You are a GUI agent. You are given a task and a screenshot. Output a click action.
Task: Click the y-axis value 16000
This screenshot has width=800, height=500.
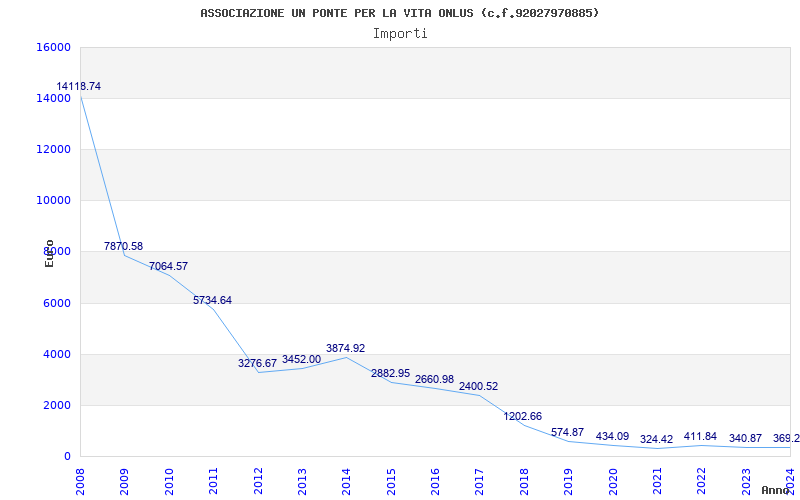(53, 47)
